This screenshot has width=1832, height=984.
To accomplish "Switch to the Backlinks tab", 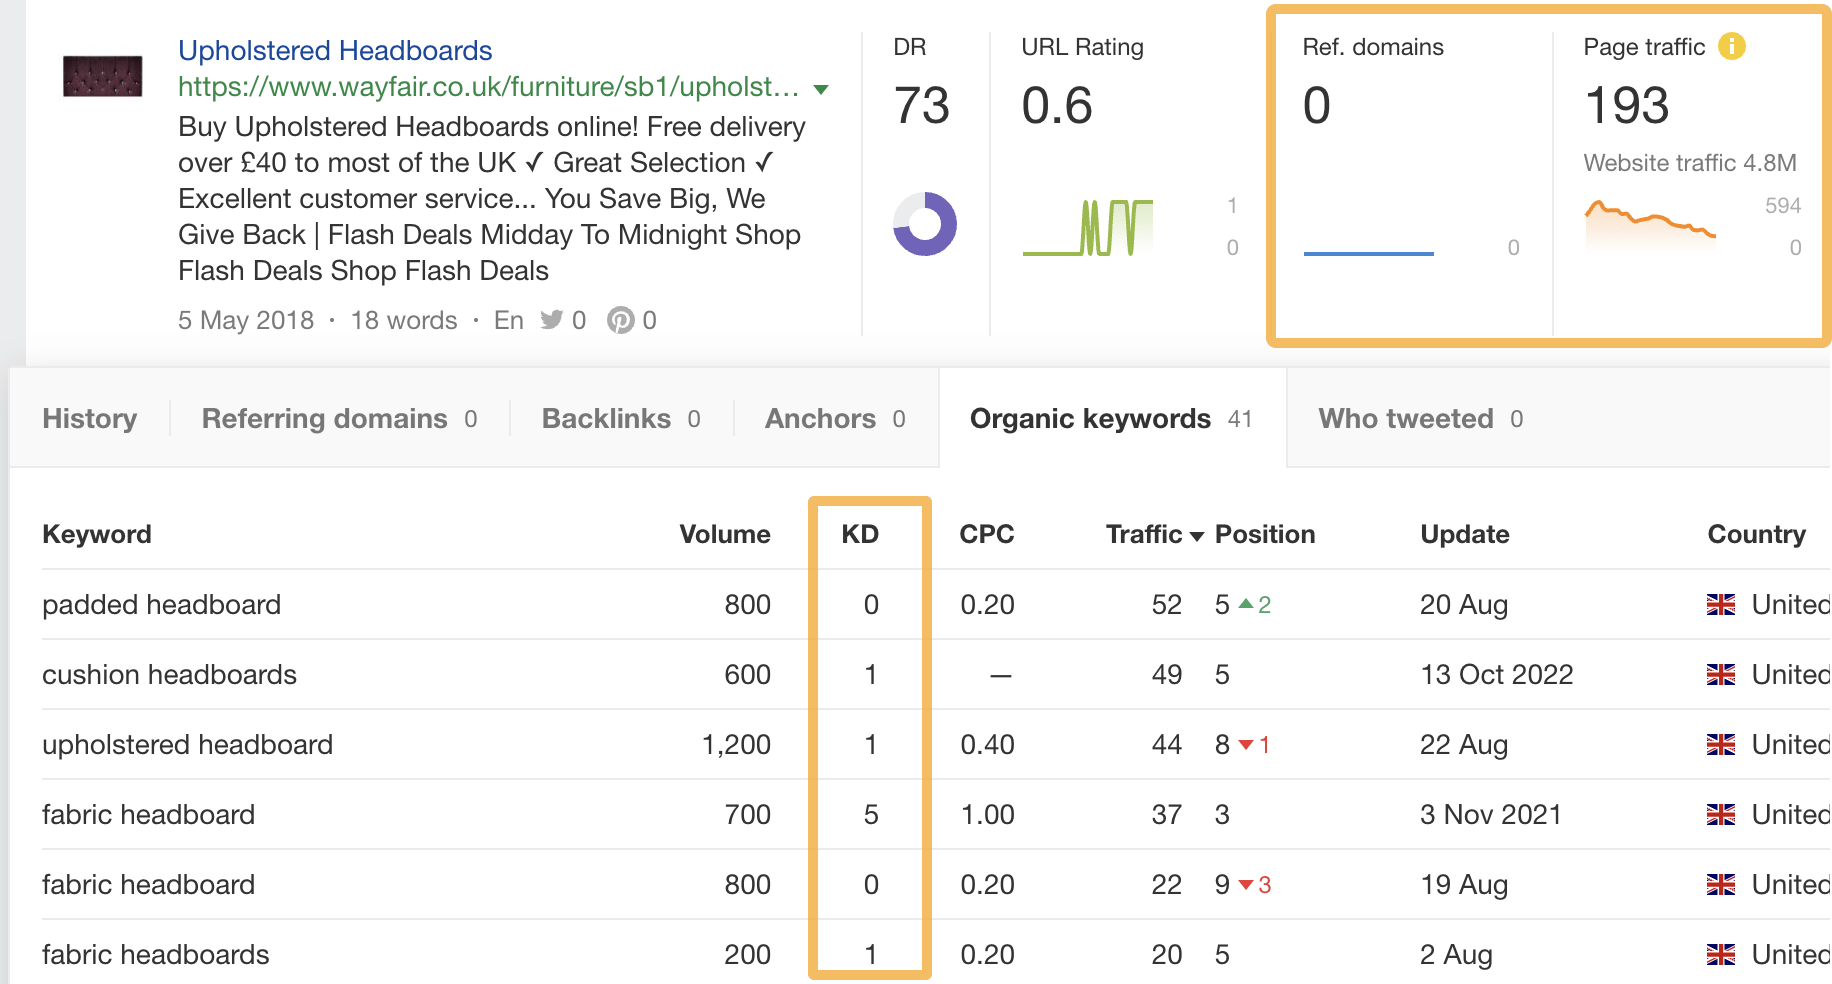I will [x=610, y=418].
